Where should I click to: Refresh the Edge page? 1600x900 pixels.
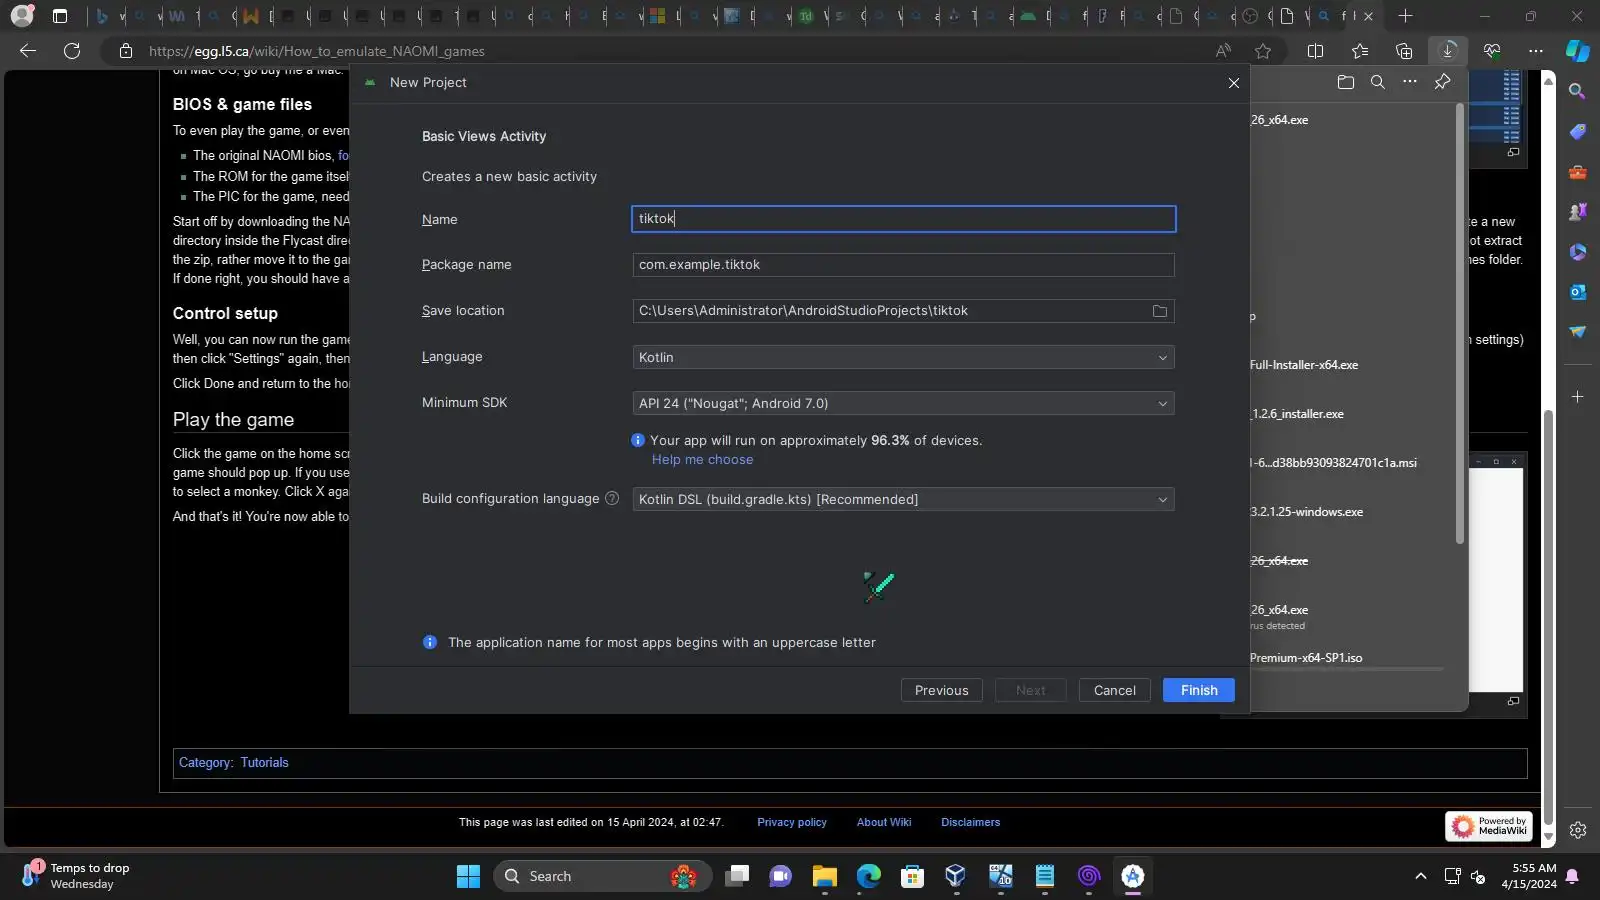pos(72,51)
